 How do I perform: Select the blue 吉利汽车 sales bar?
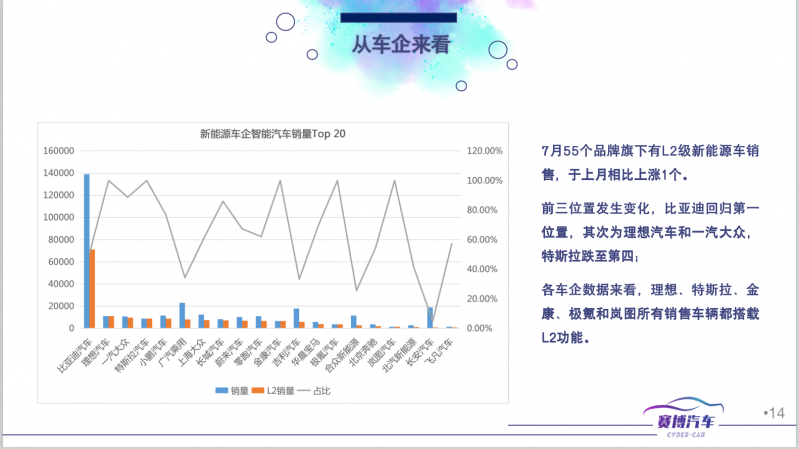coord(297,318)
